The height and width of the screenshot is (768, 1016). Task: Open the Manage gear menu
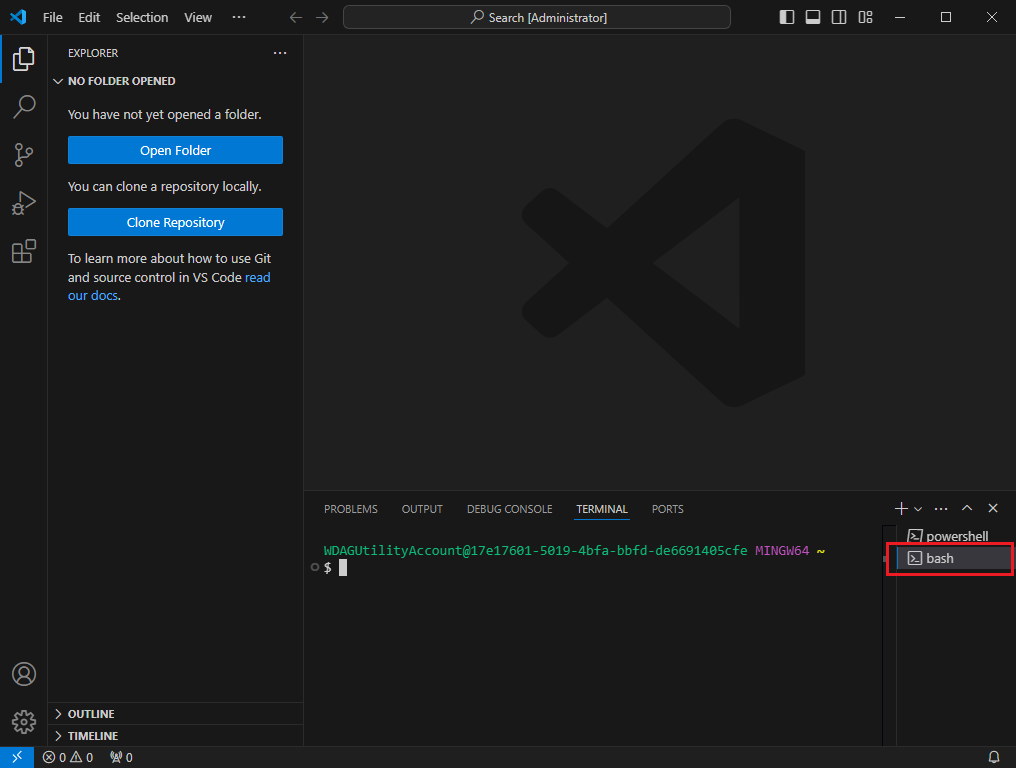[24, 721]
